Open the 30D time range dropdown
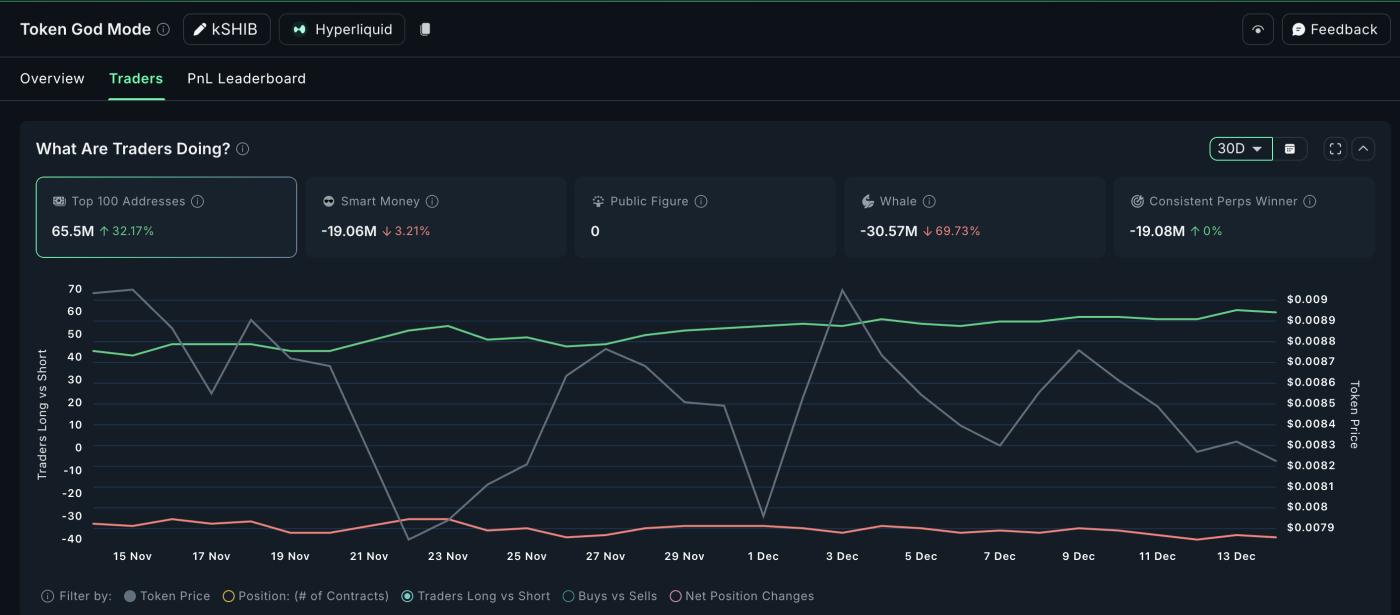This screenshot has height=615, width=1400. click(x=1240, y=149)
